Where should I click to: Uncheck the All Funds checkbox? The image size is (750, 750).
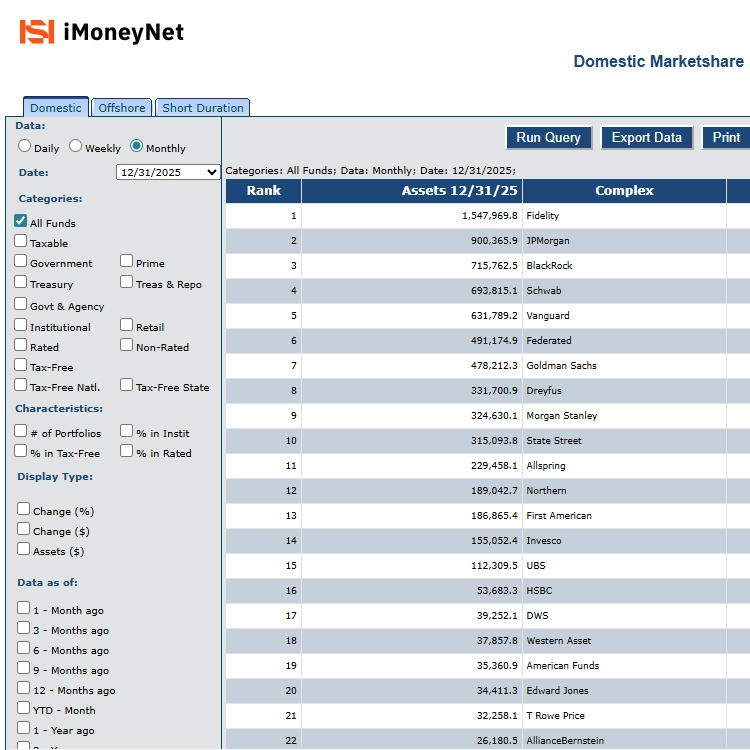point(21,221)
